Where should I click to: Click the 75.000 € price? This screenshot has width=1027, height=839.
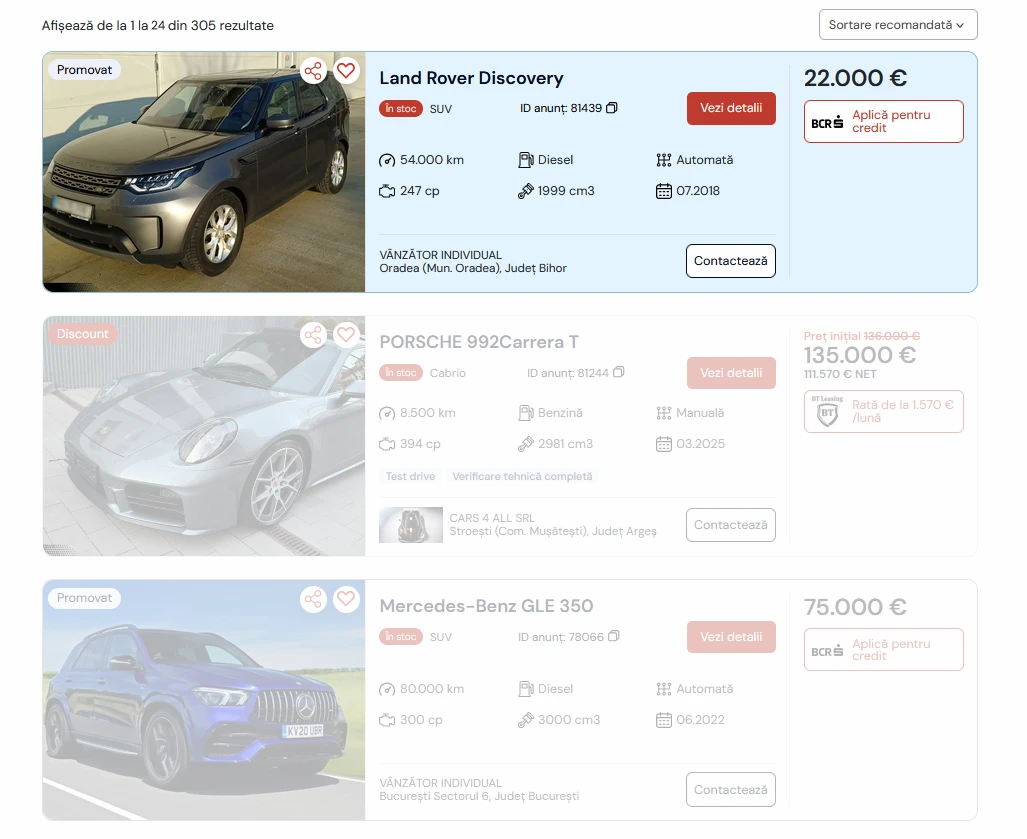click(x=855, y=606)
